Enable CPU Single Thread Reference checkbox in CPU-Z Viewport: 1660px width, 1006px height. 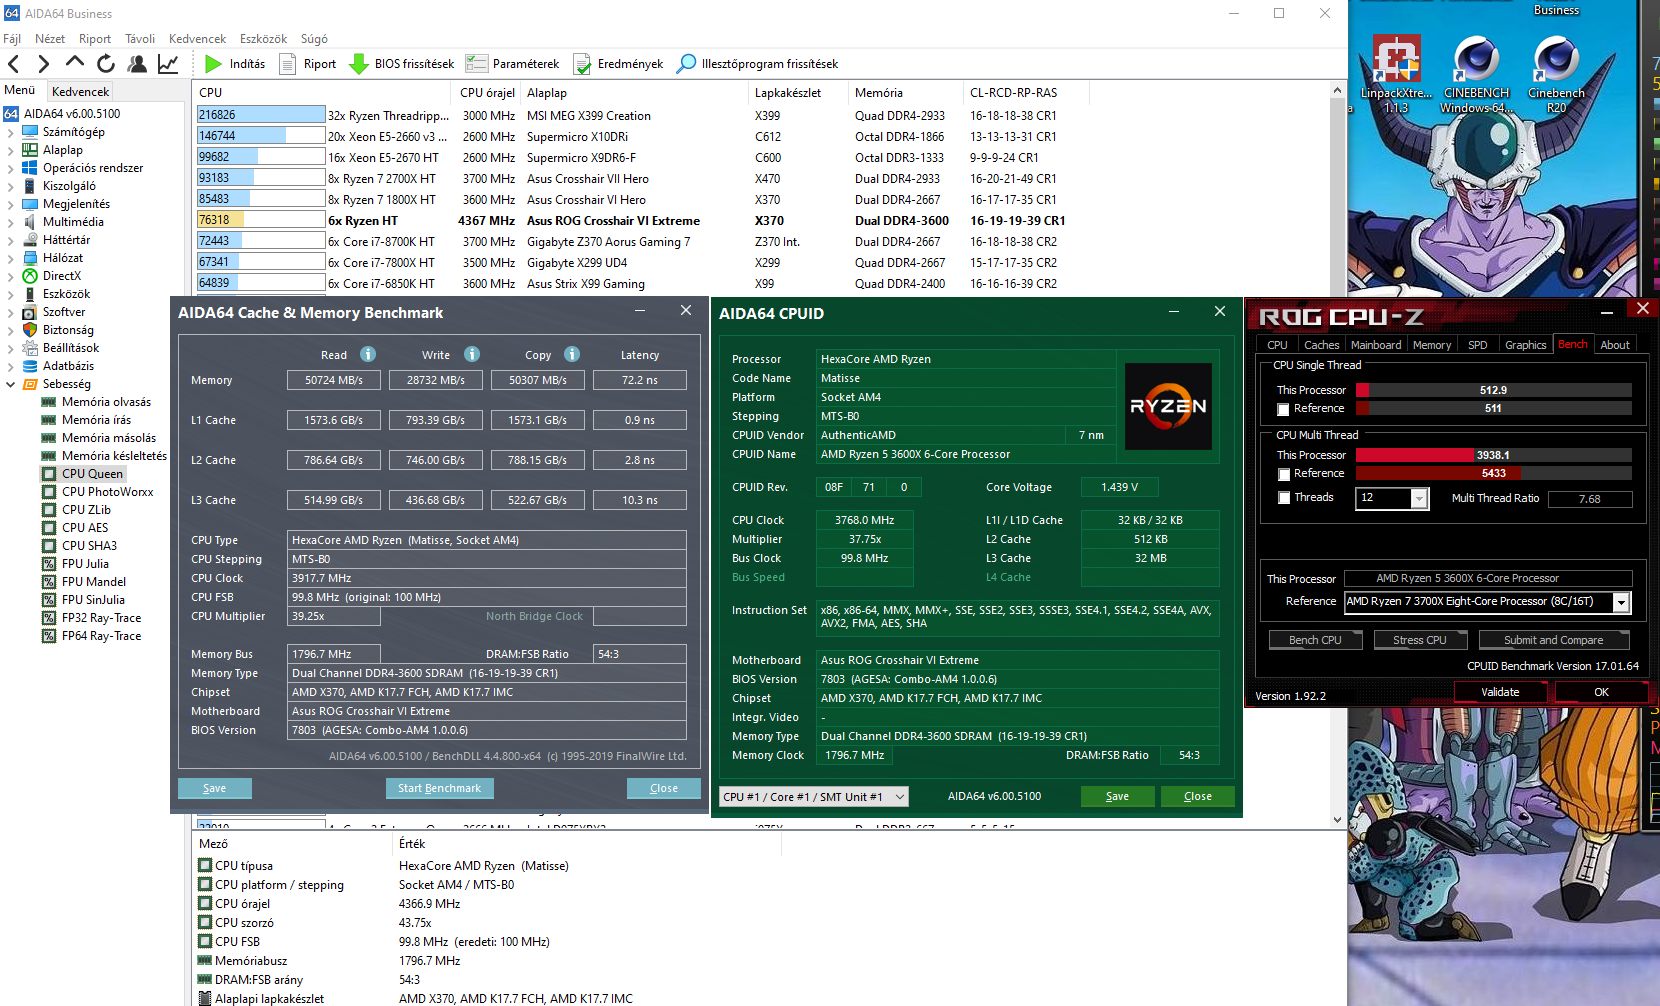point(1283,409)
